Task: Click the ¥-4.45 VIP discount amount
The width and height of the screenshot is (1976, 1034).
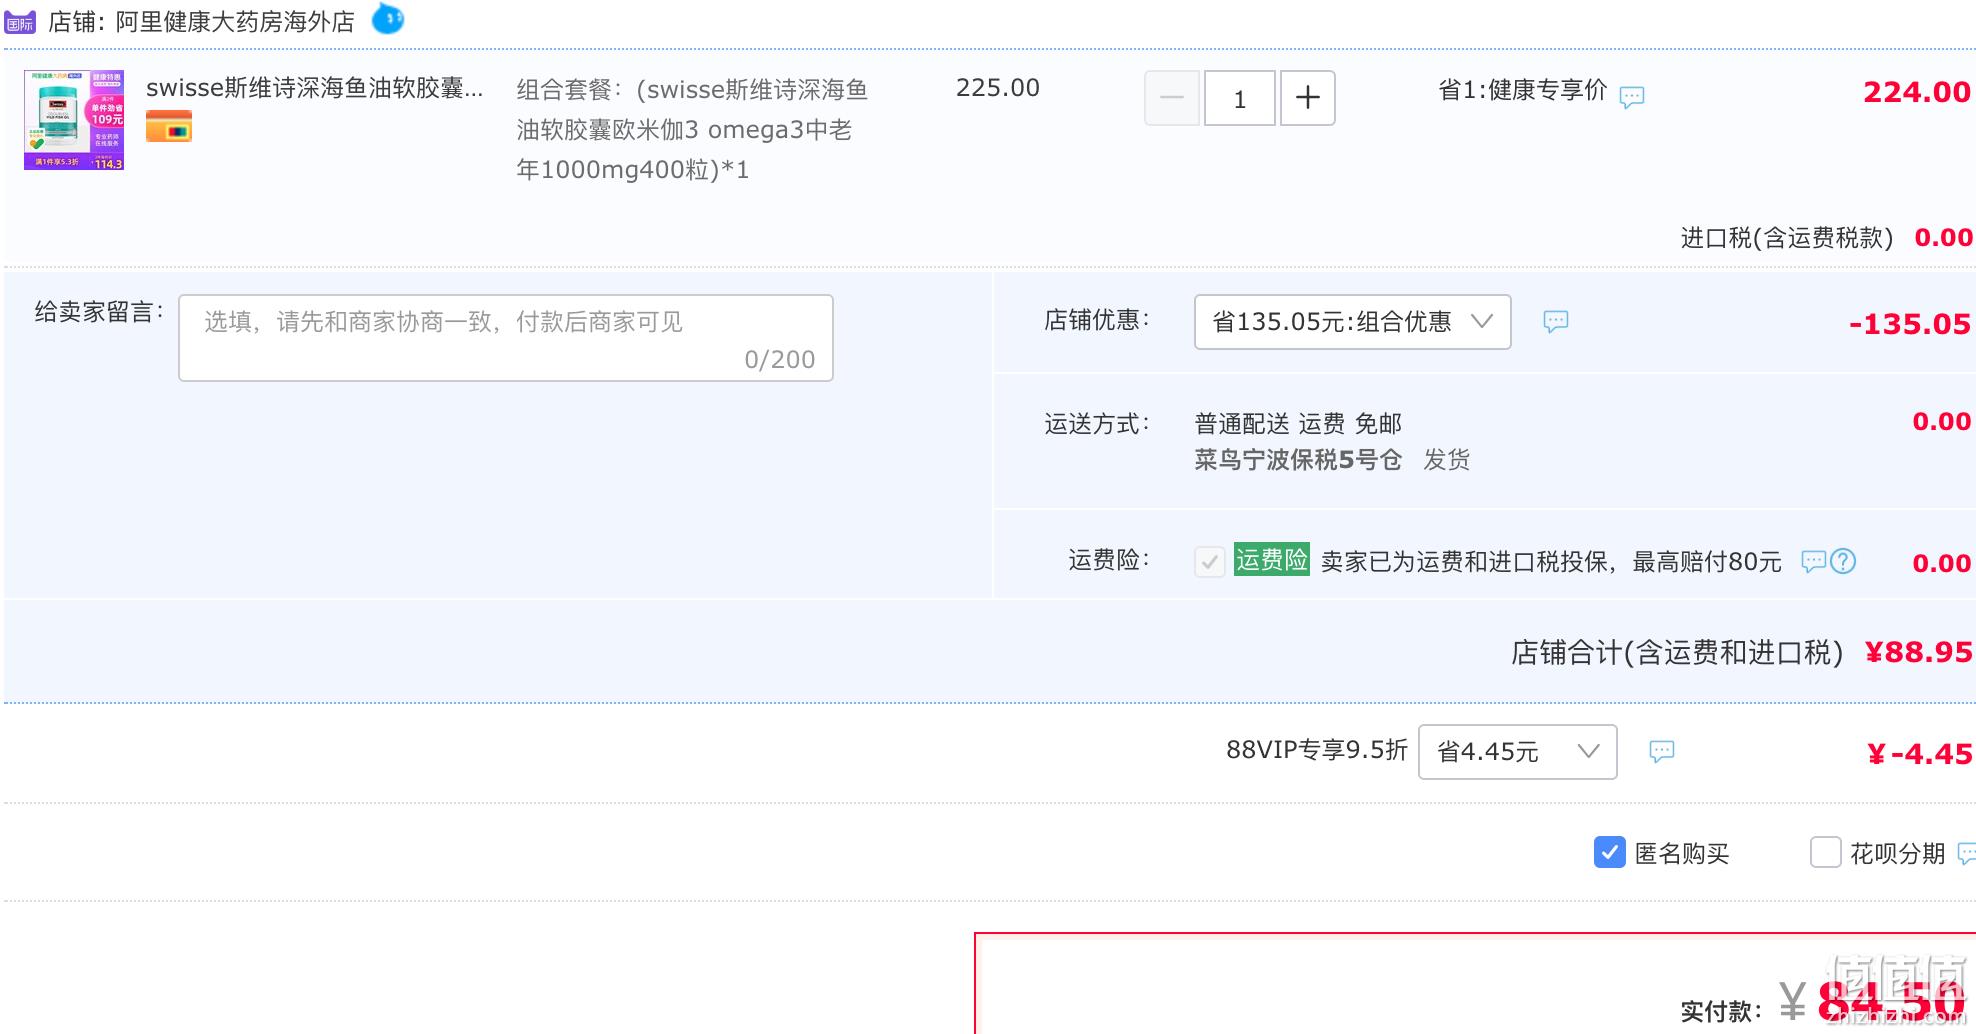Action: point(1920,754)
